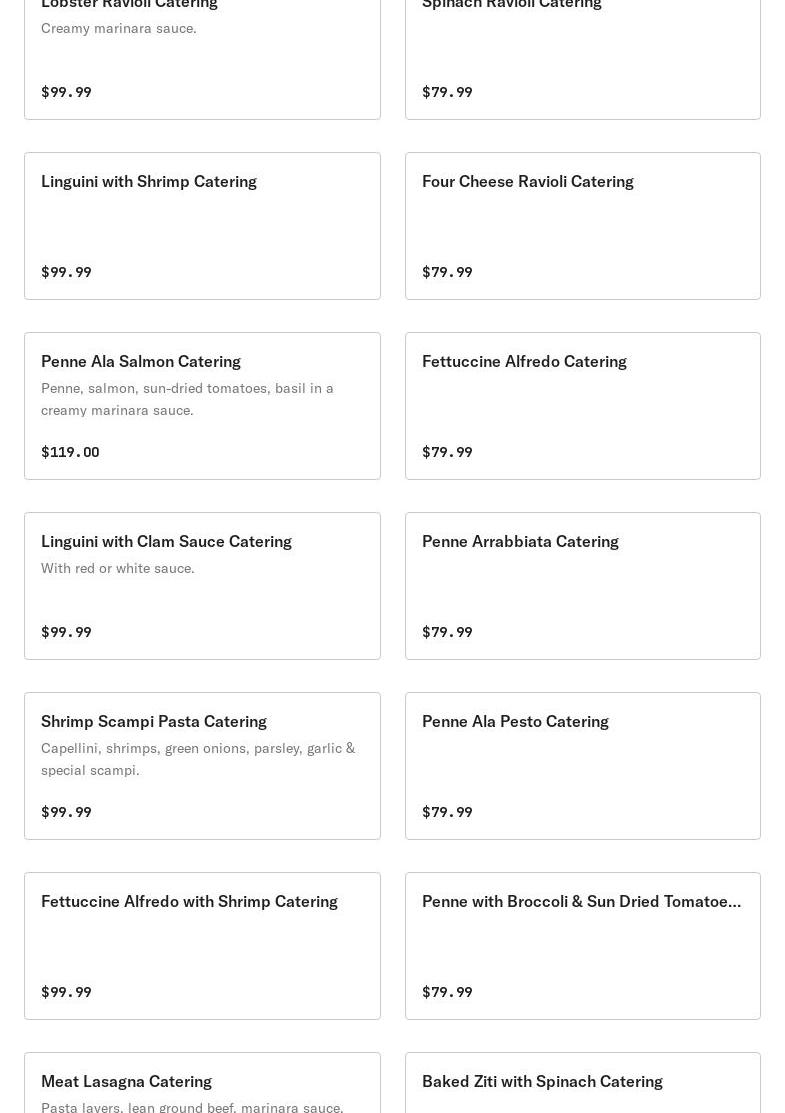Viewport: 785px width, 1113px height.
Task: Open Linguini with Clam Sauce Catering
Action: point(202,586)
